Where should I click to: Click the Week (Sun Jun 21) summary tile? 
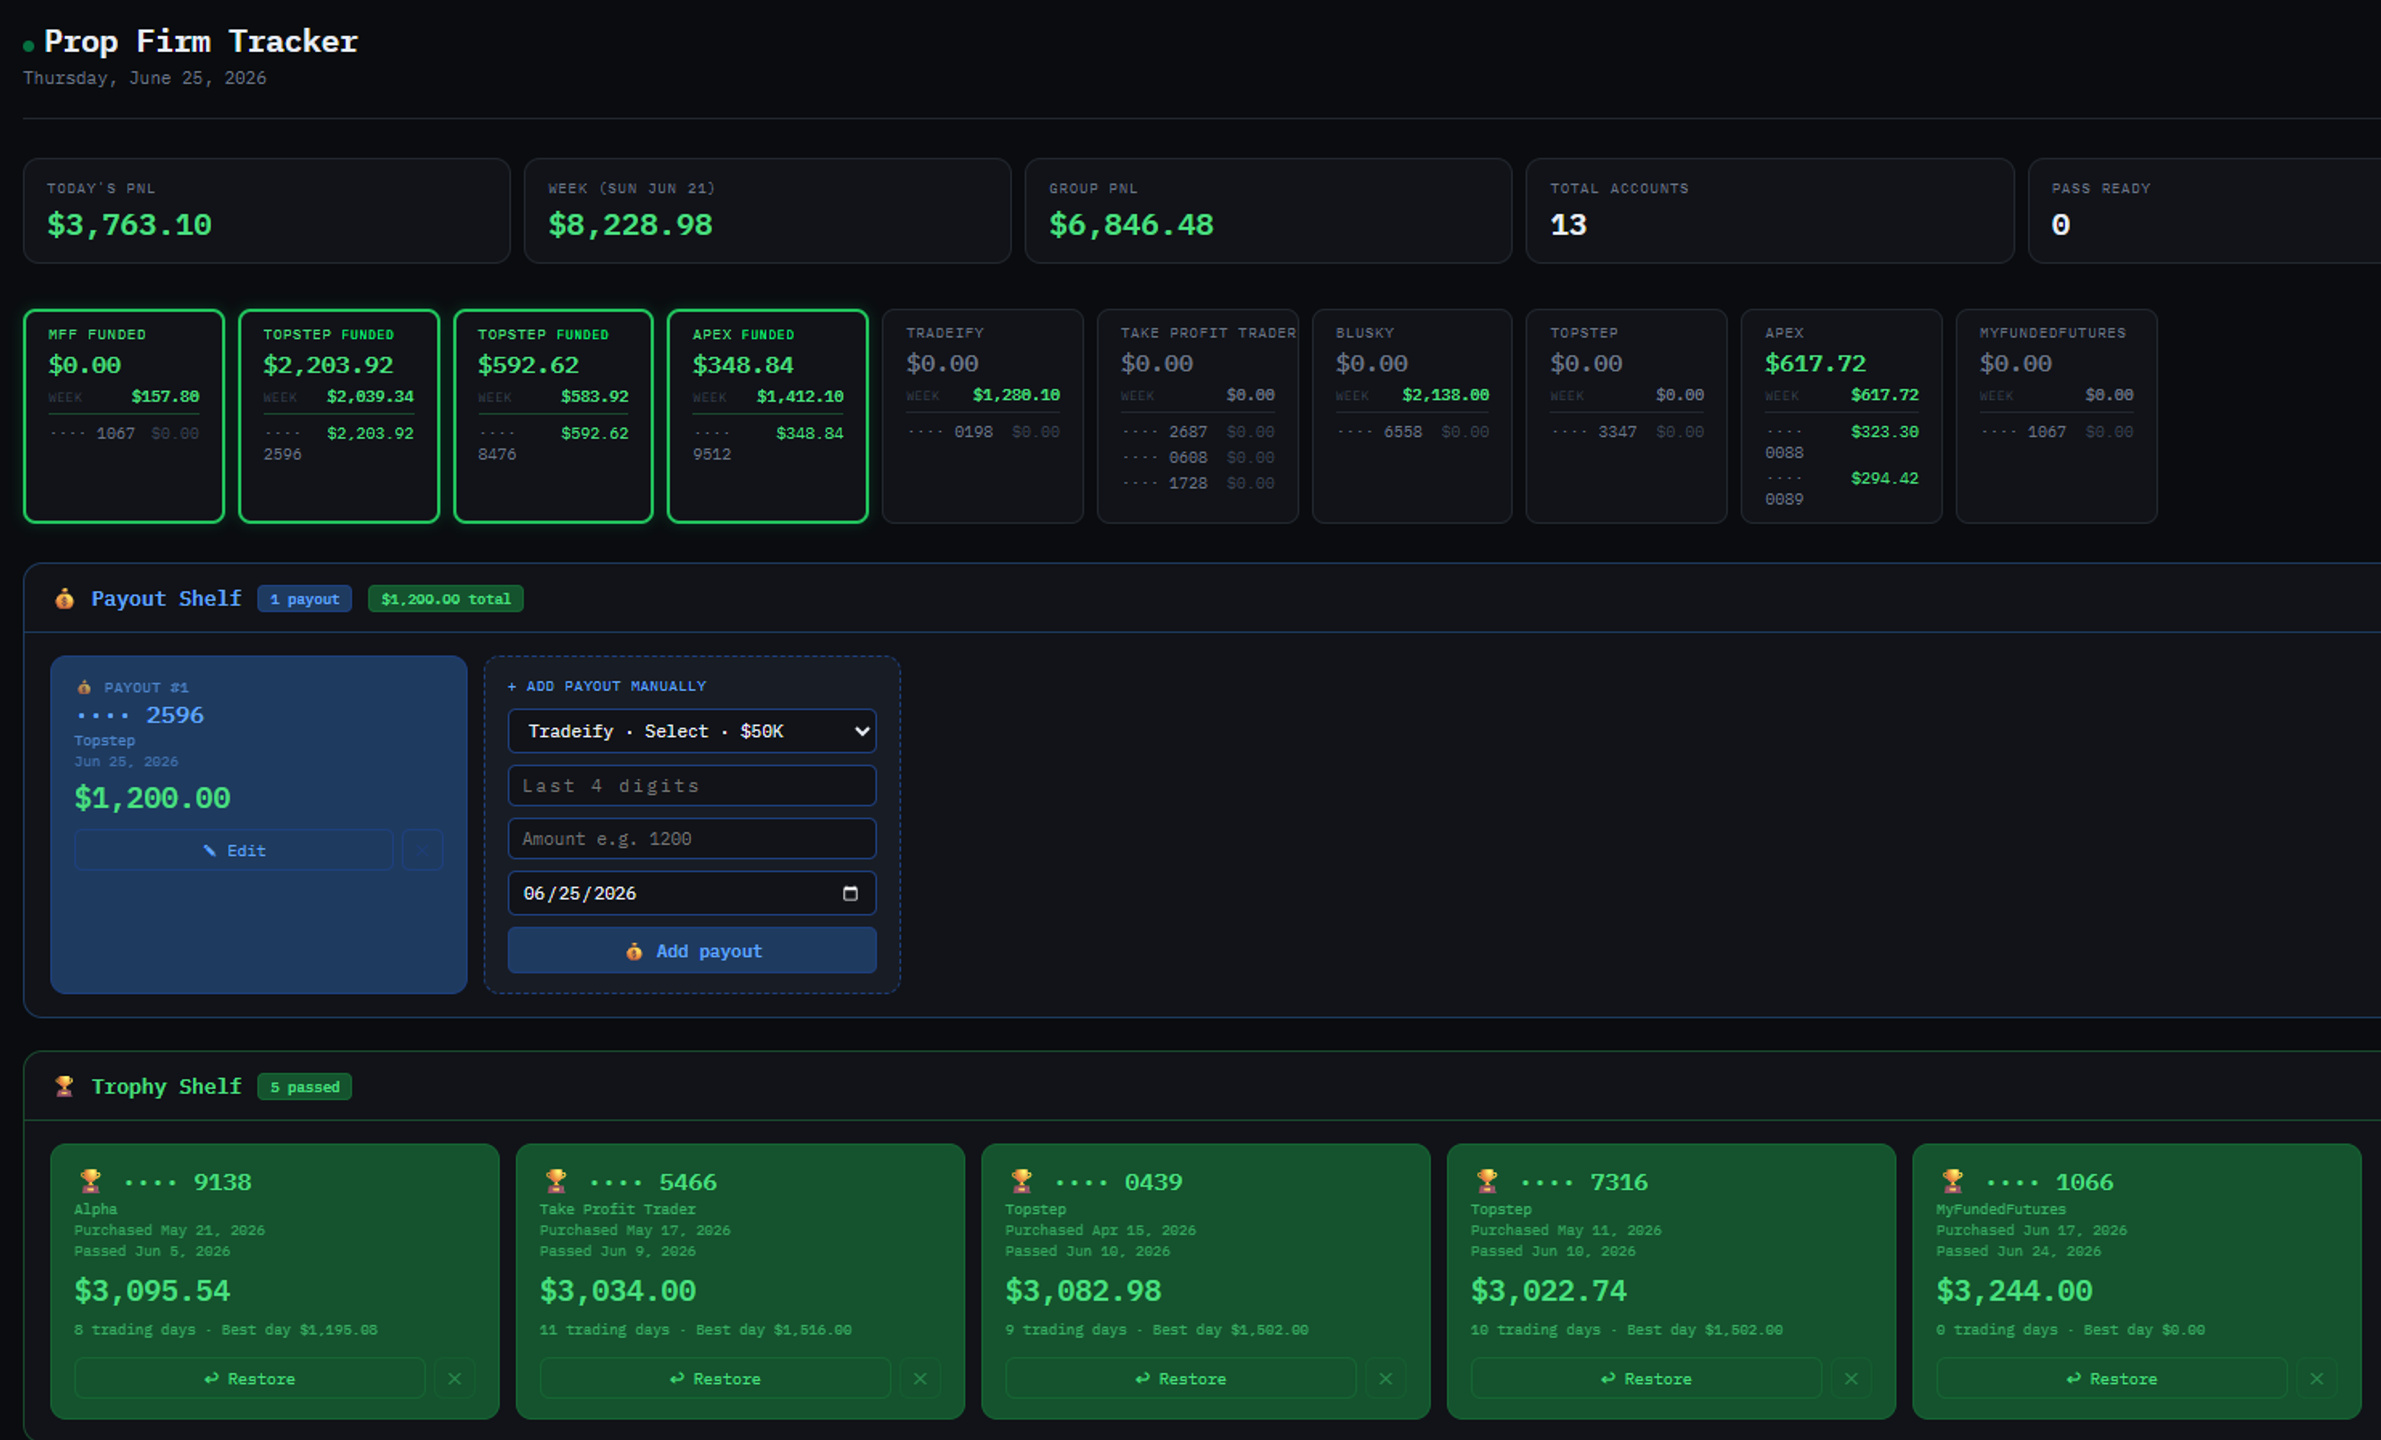[x=768, y=211]
